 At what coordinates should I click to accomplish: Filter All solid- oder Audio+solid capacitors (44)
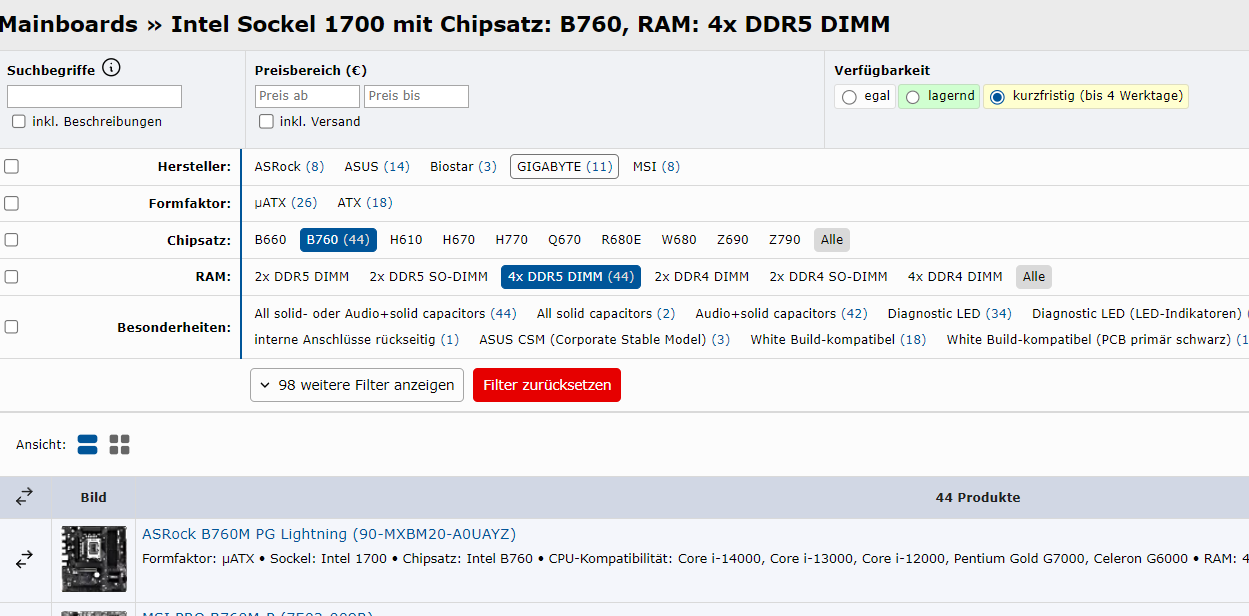[x=386, y=314]
